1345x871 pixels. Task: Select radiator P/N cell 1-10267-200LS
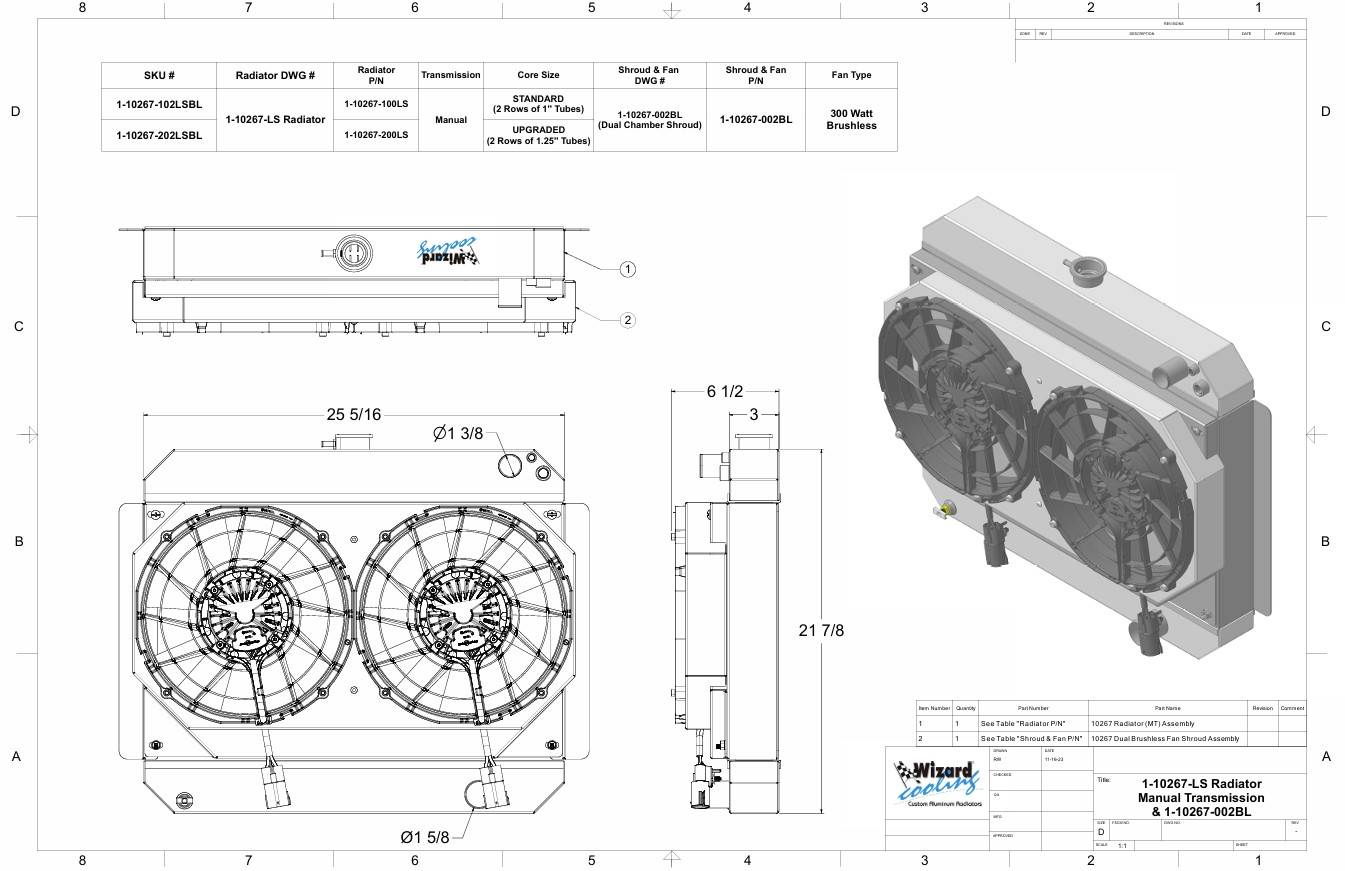(x=375, y=135)
